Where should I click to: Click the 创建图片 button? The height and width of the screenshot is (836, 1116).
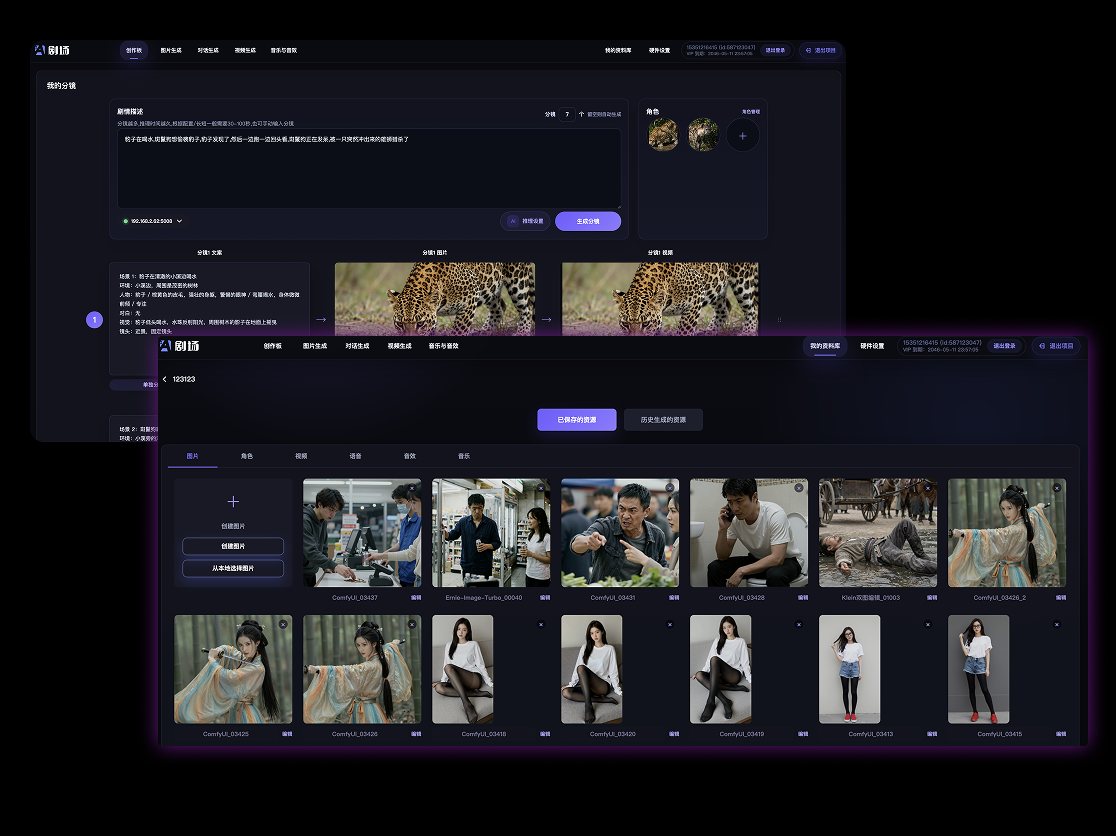click(x=233, y=546)
